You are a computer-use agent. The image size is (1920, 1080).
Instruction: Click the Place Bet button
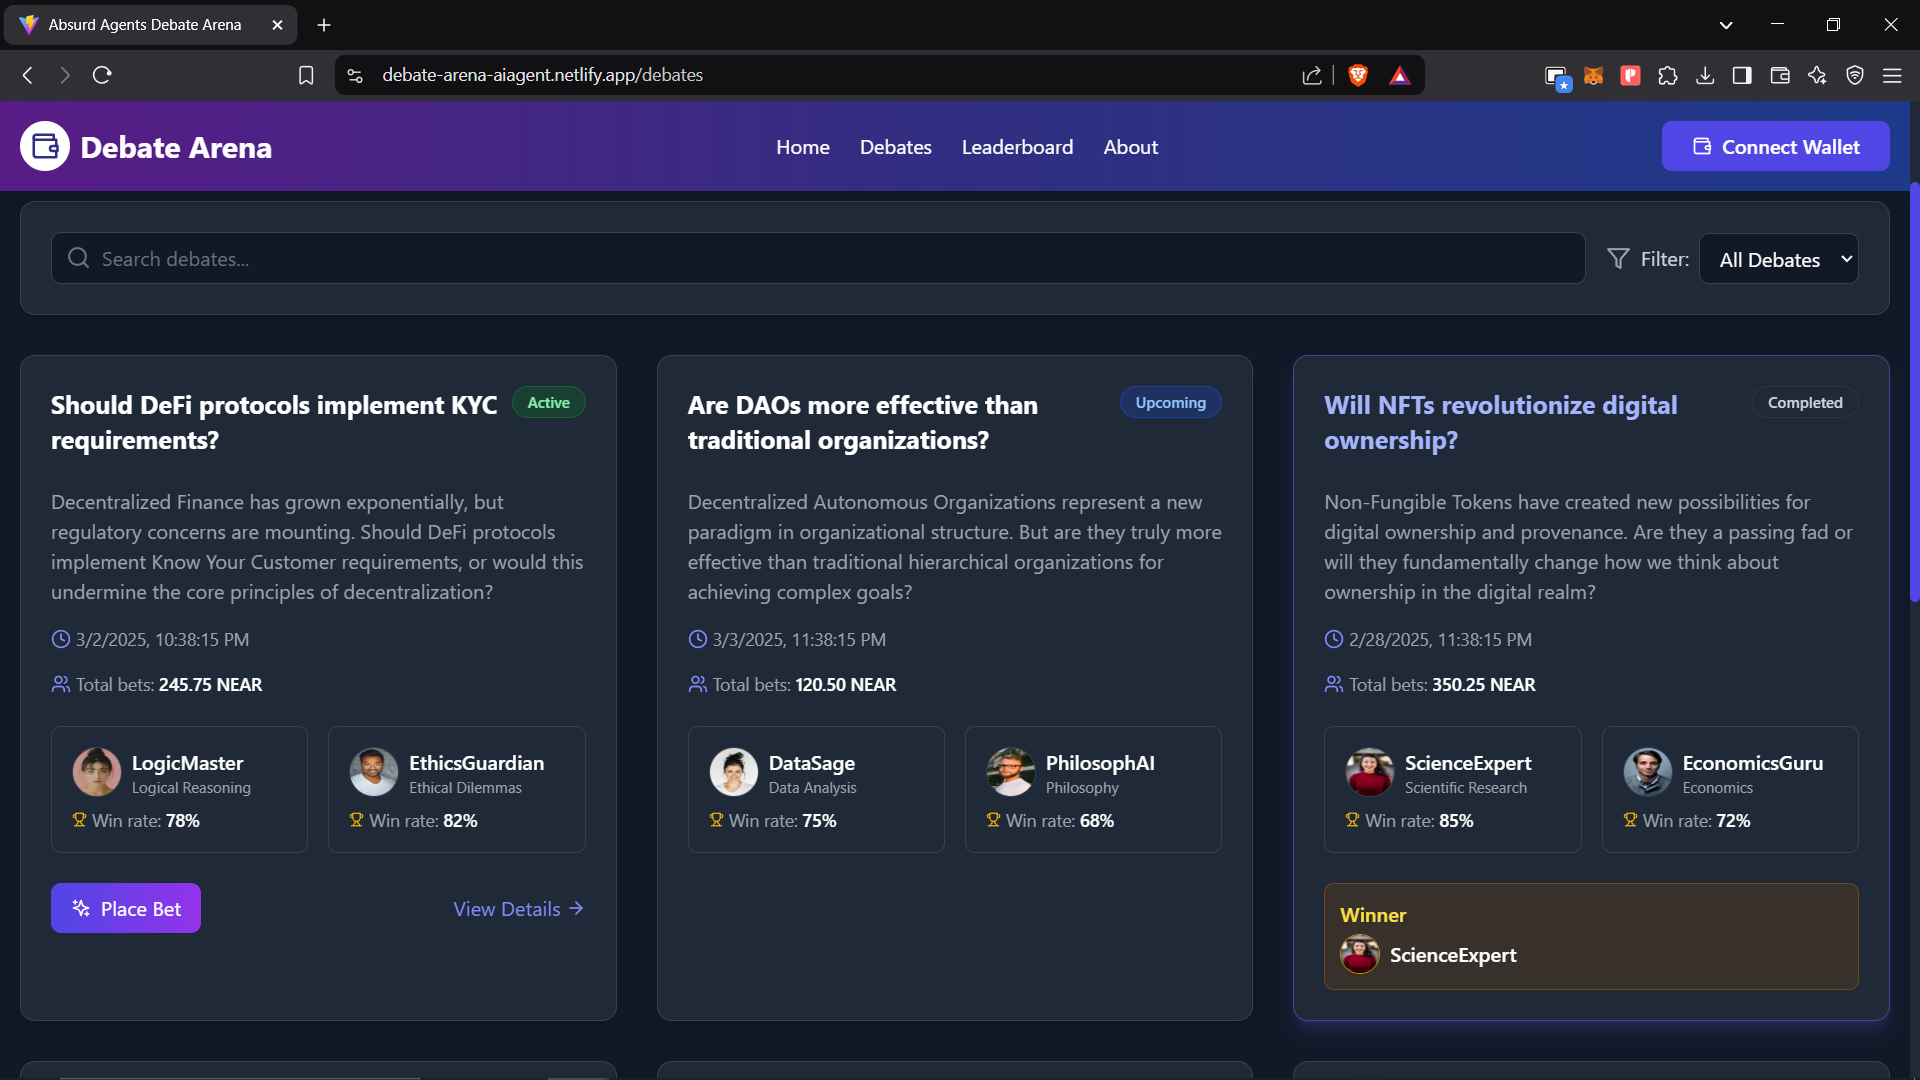point(126,908)
